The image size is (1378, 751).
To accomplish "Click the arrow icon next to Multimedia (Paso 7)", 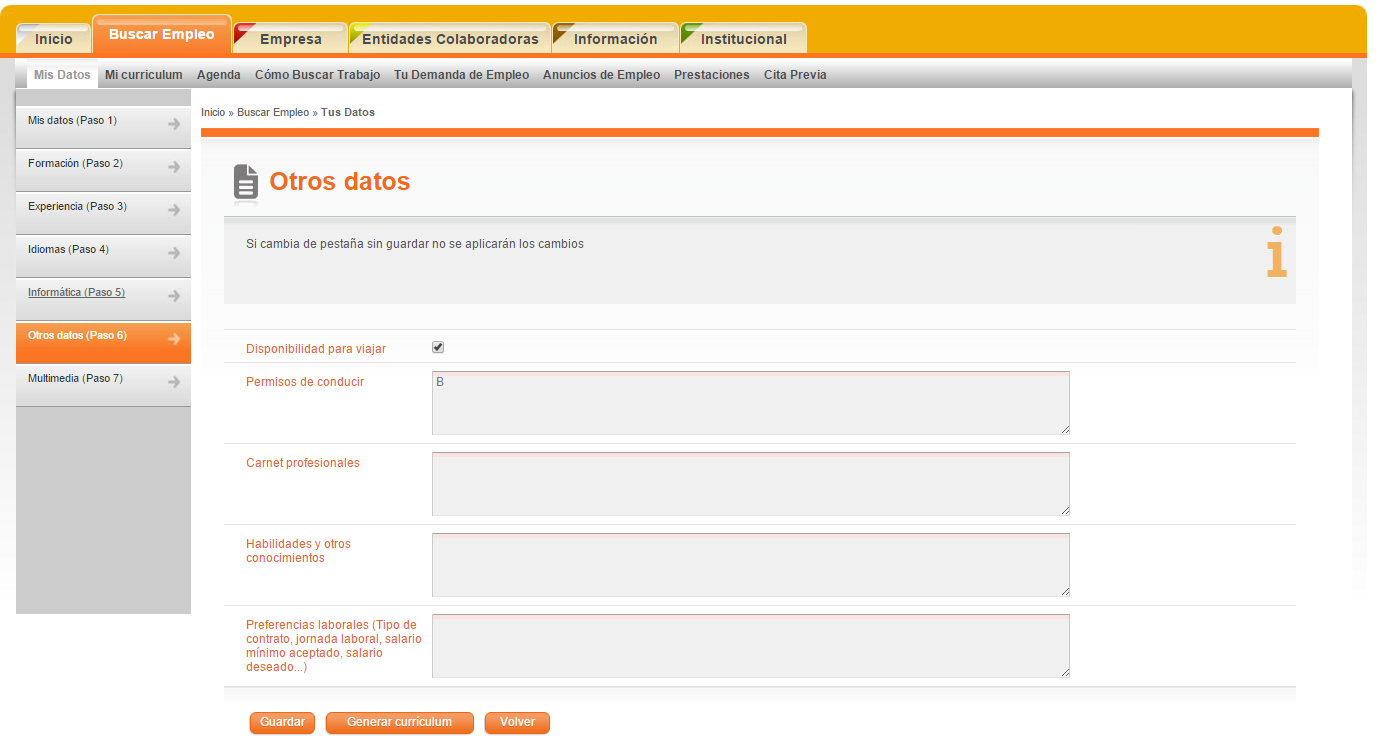I will point(174,382).
